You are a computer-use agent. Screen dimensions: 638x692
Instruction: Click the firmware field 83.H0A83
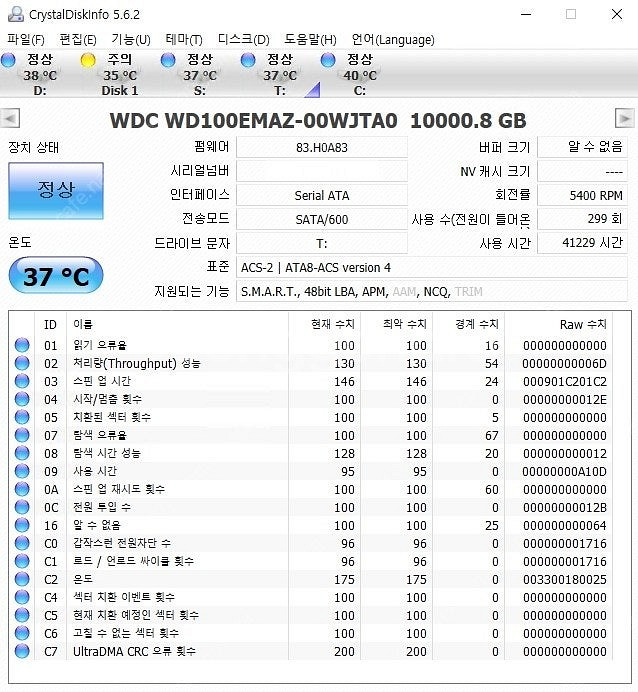pos(322,147)
